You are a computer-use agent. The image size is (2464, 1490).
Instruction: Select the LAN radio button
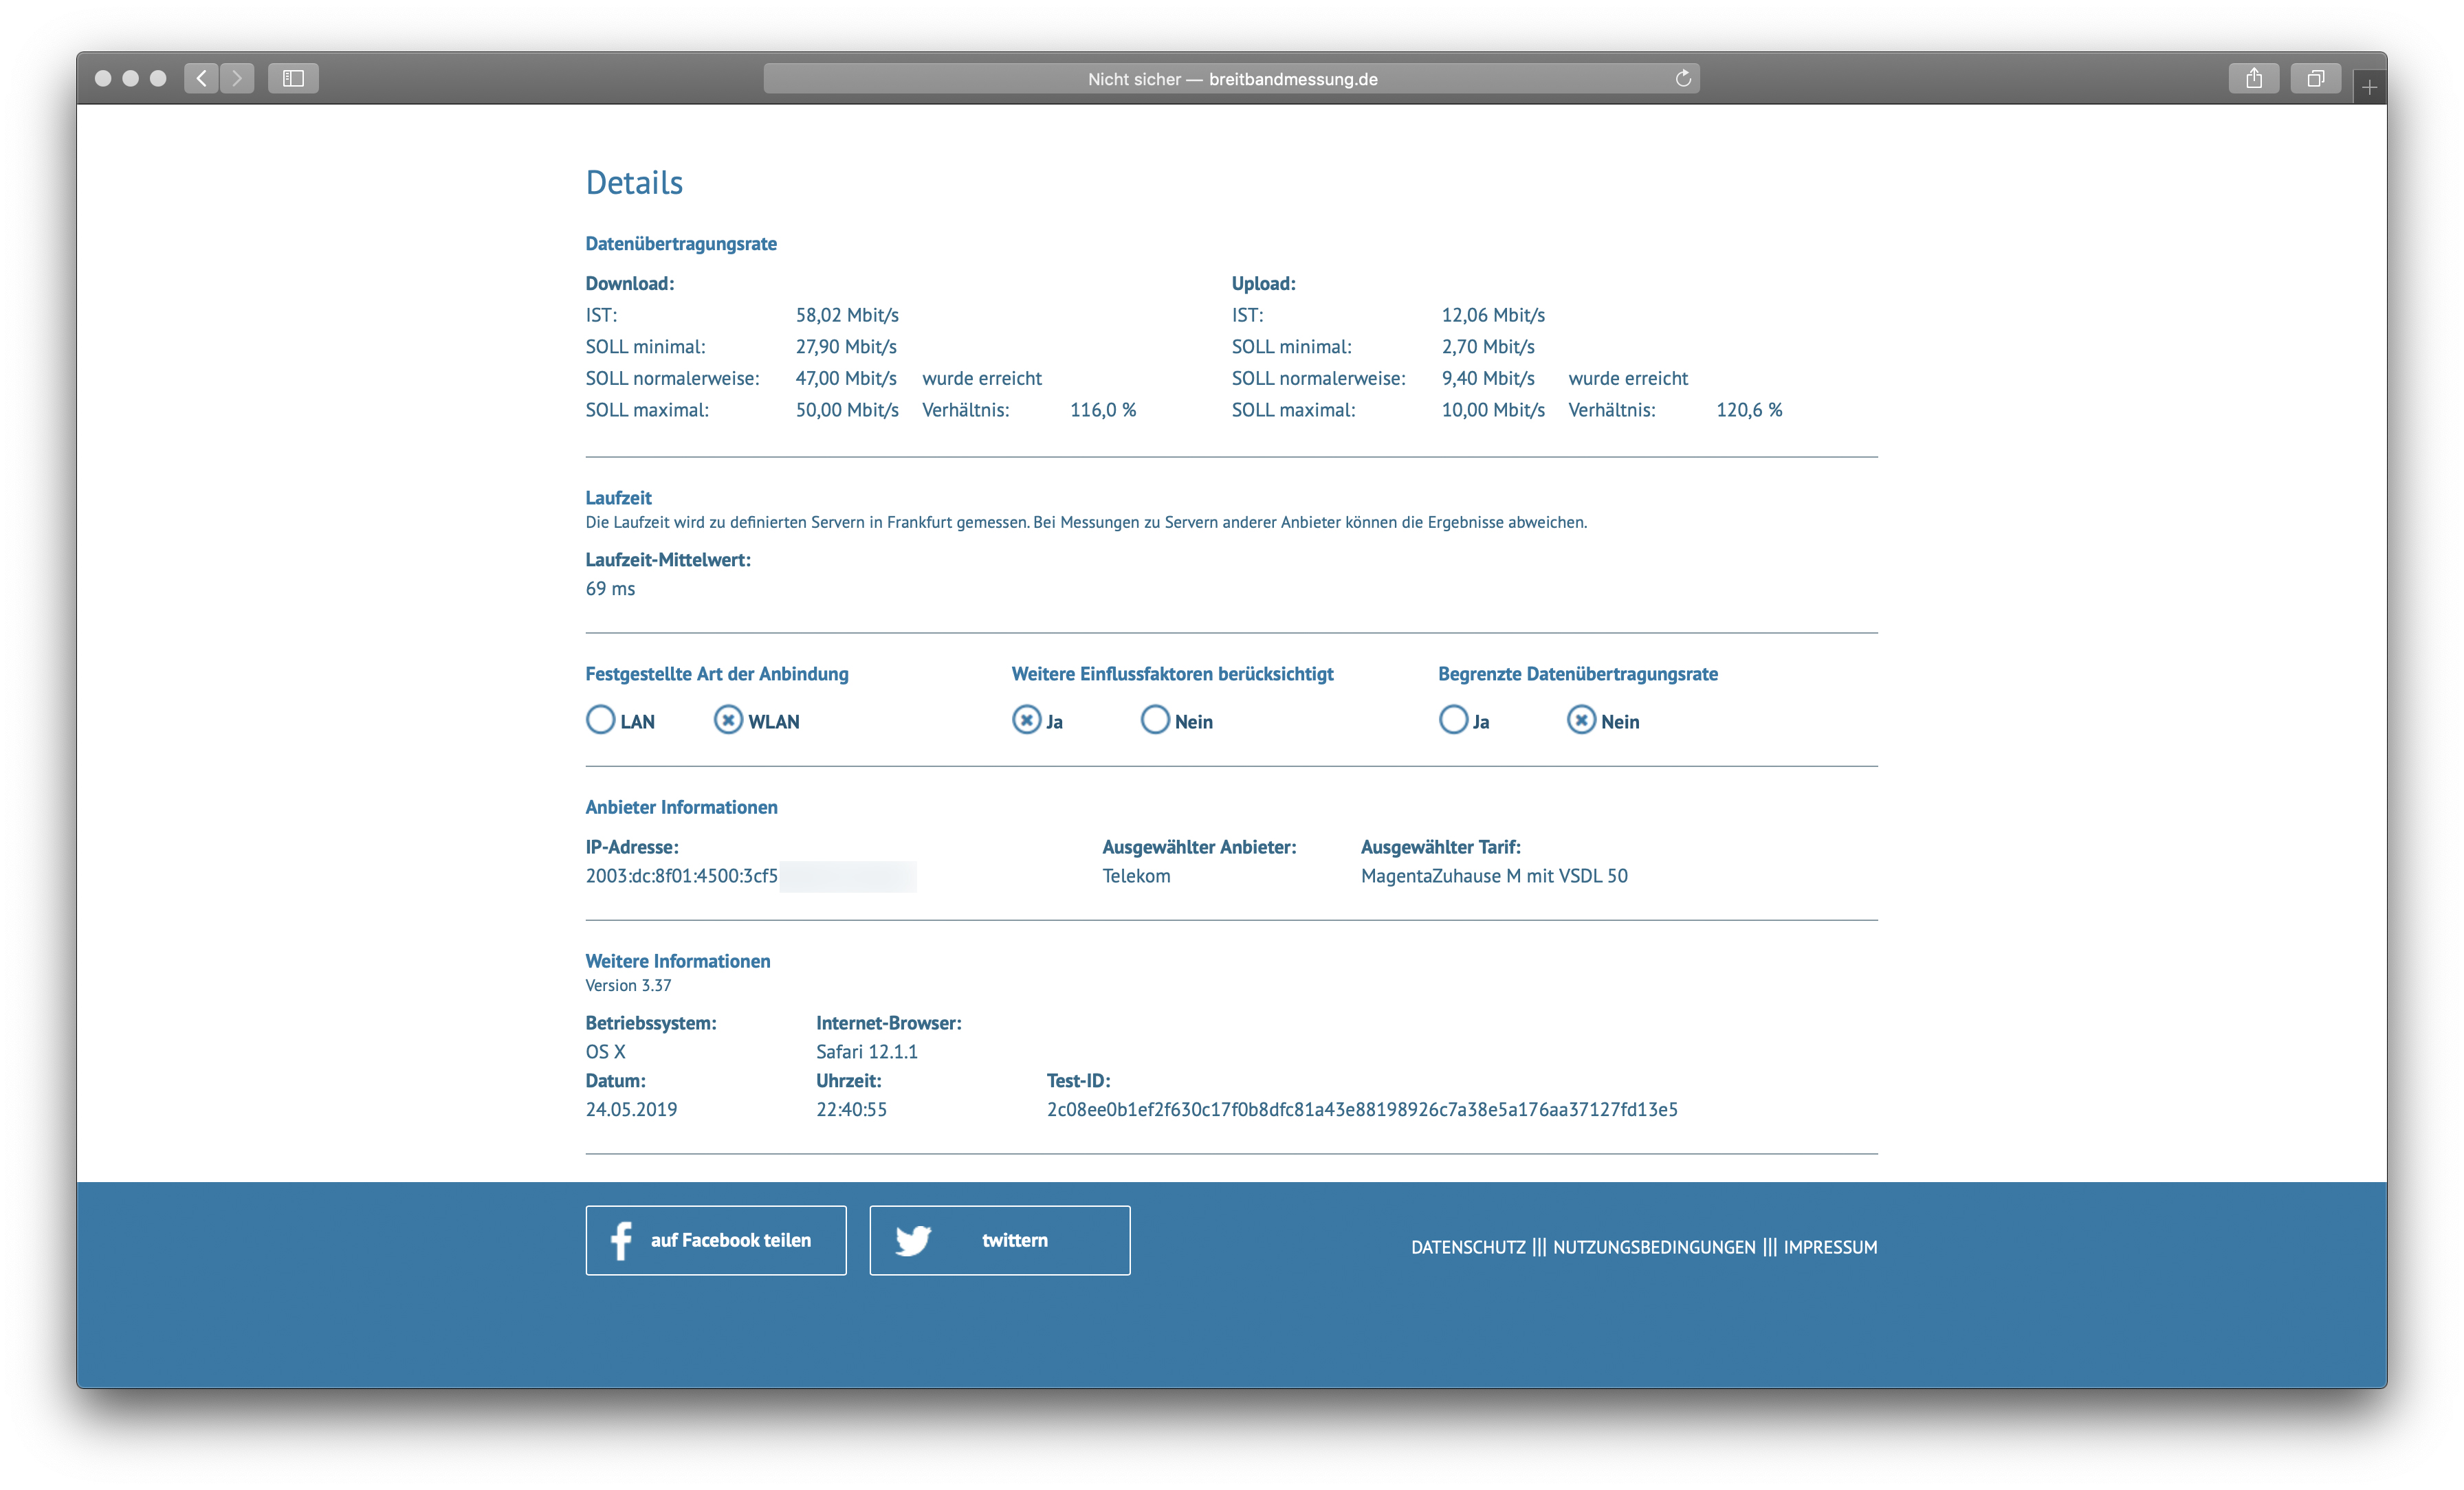pyautogui.click(x=600, y=720)
